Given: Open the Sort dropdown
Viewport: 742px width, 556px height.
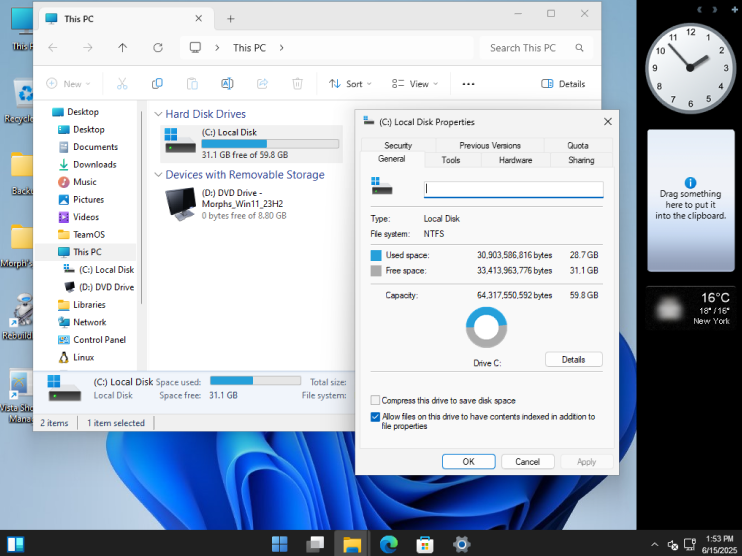Looking at the screenshot, I should click(x=351, y=84).
